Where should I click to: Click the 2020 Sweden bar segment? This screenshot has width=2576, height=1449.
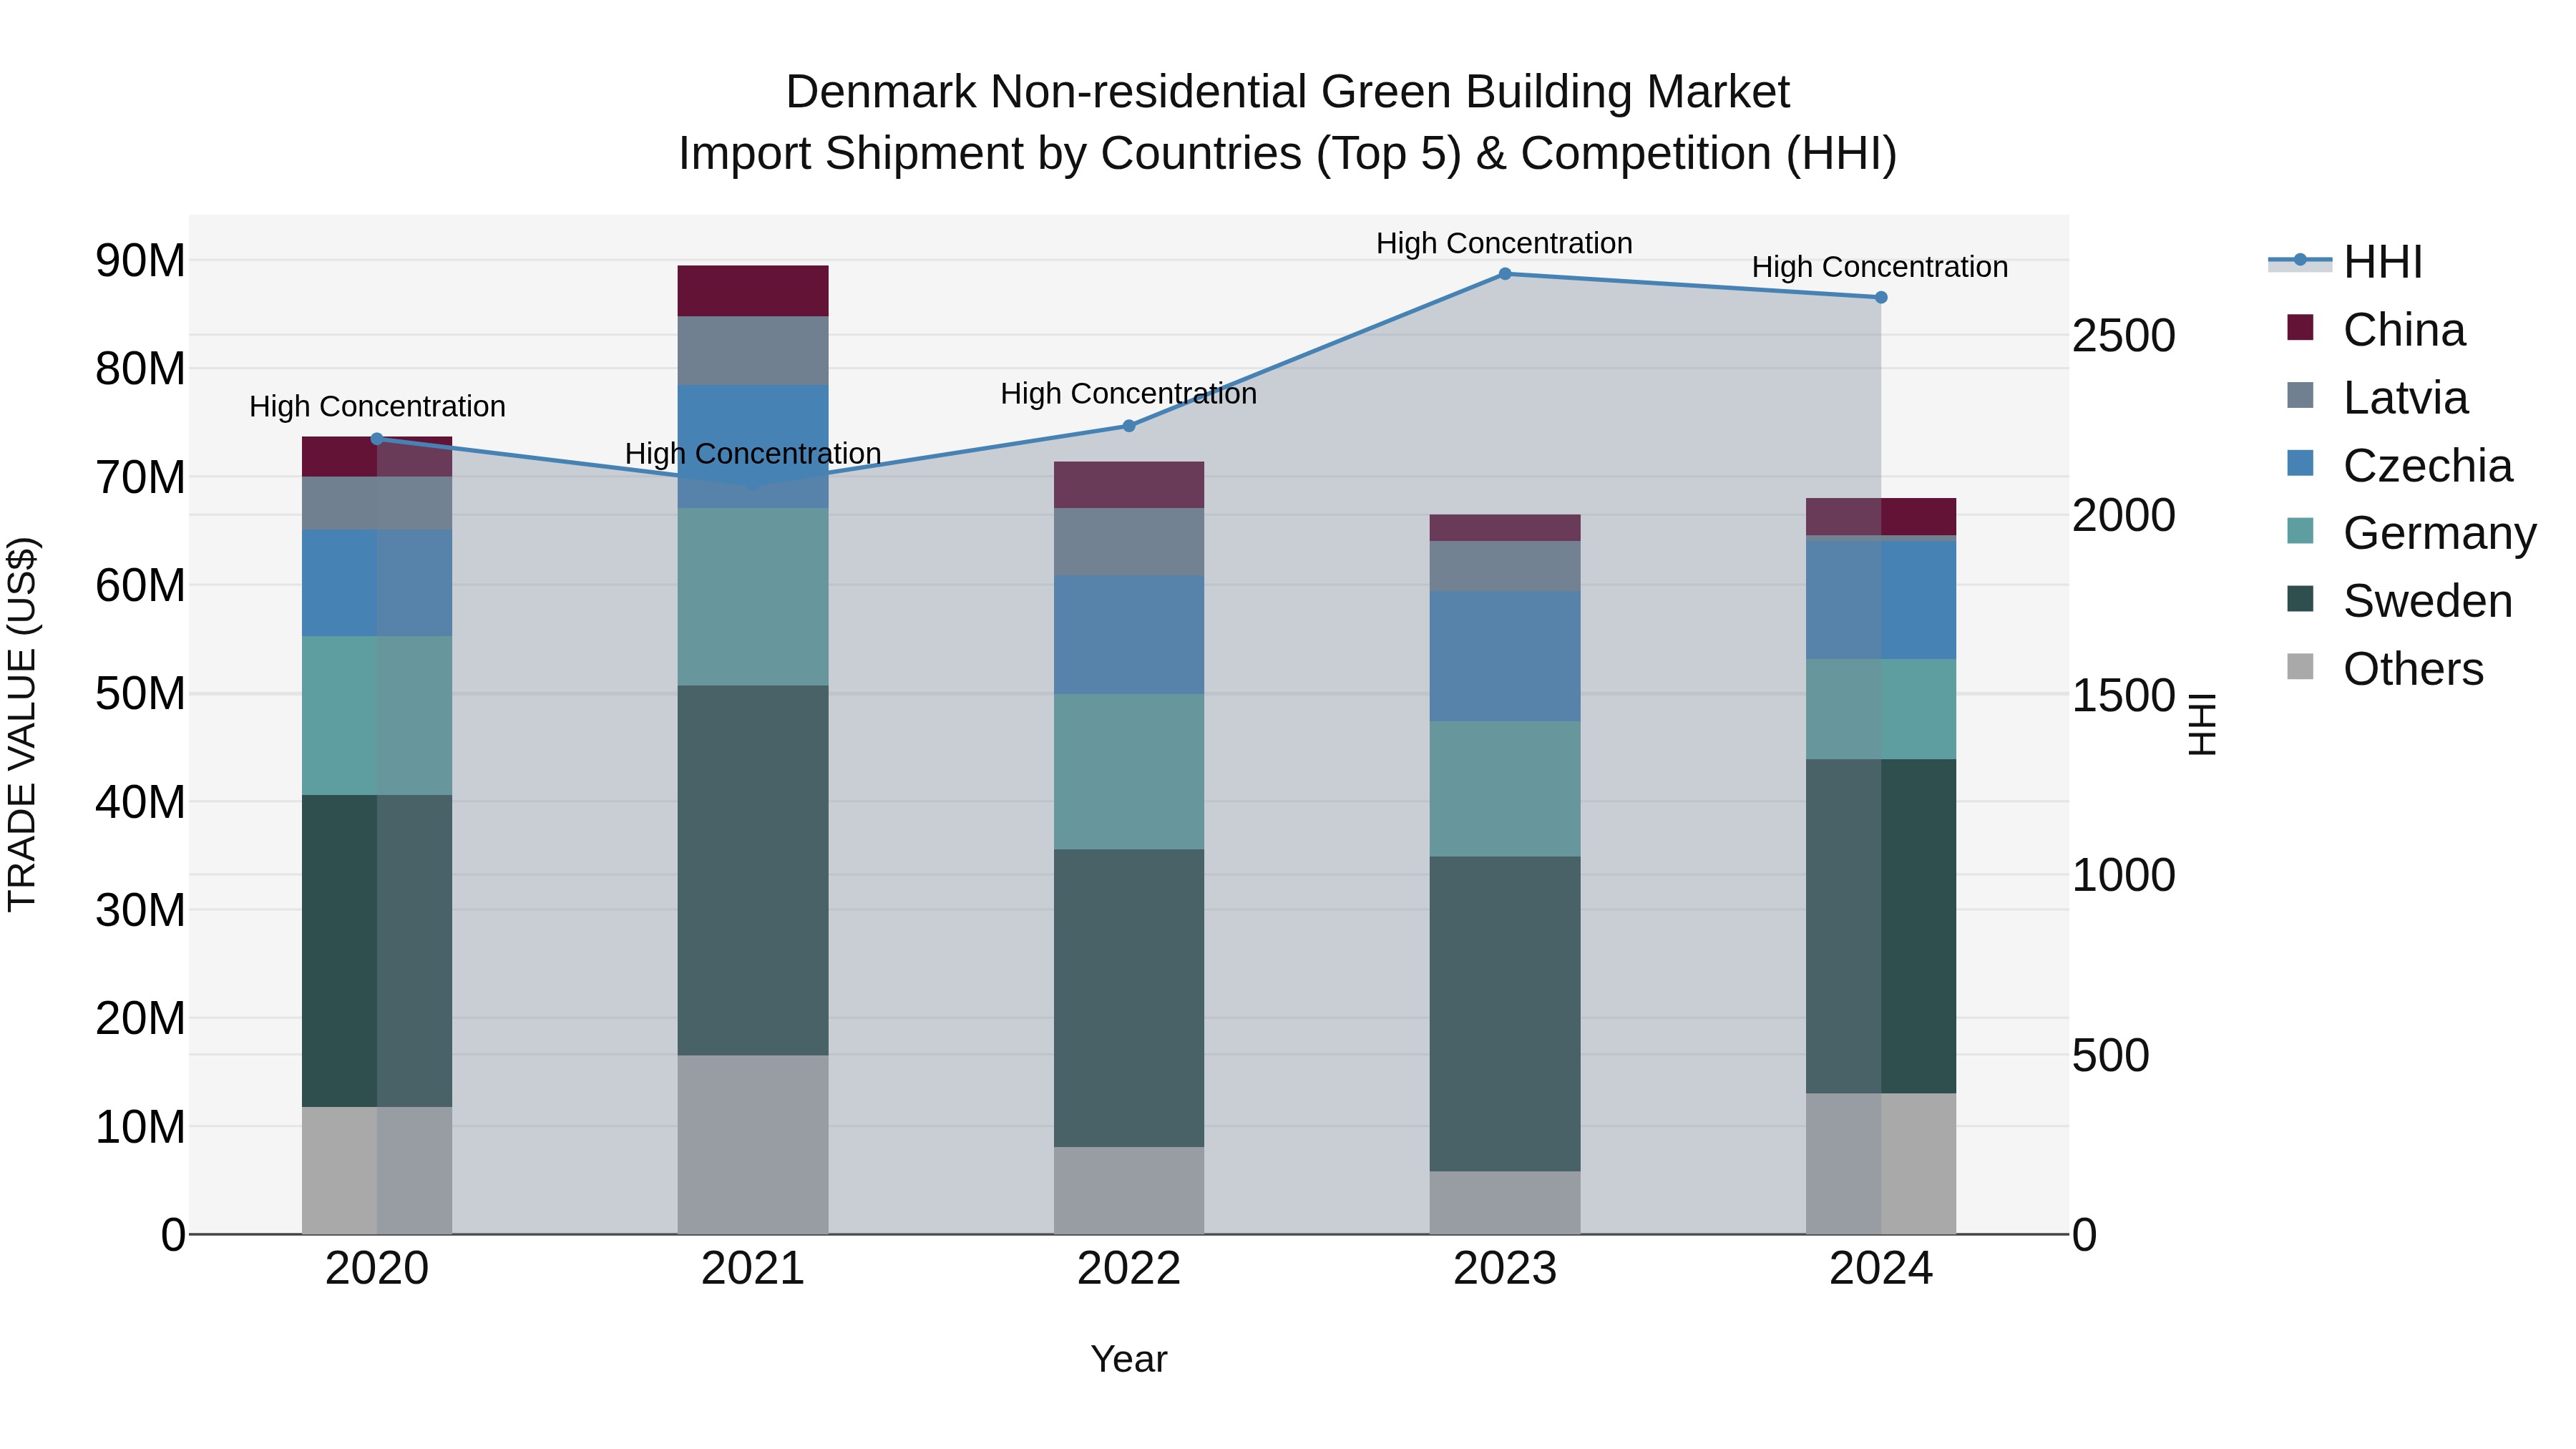coord(377,951)
